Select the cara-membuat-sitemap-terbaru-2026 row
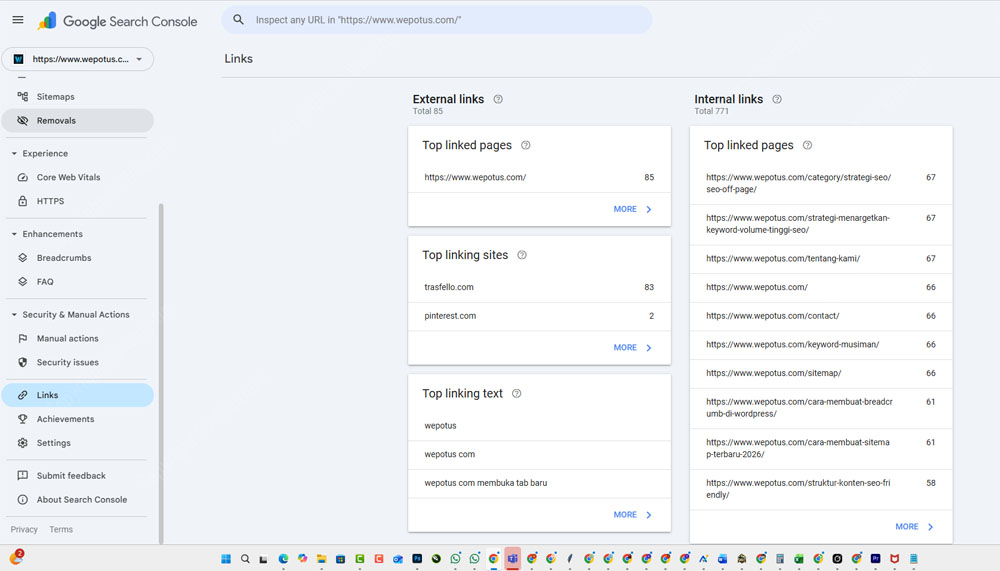The width and height of the screenshot is (1000, 571). click(821, 449)
